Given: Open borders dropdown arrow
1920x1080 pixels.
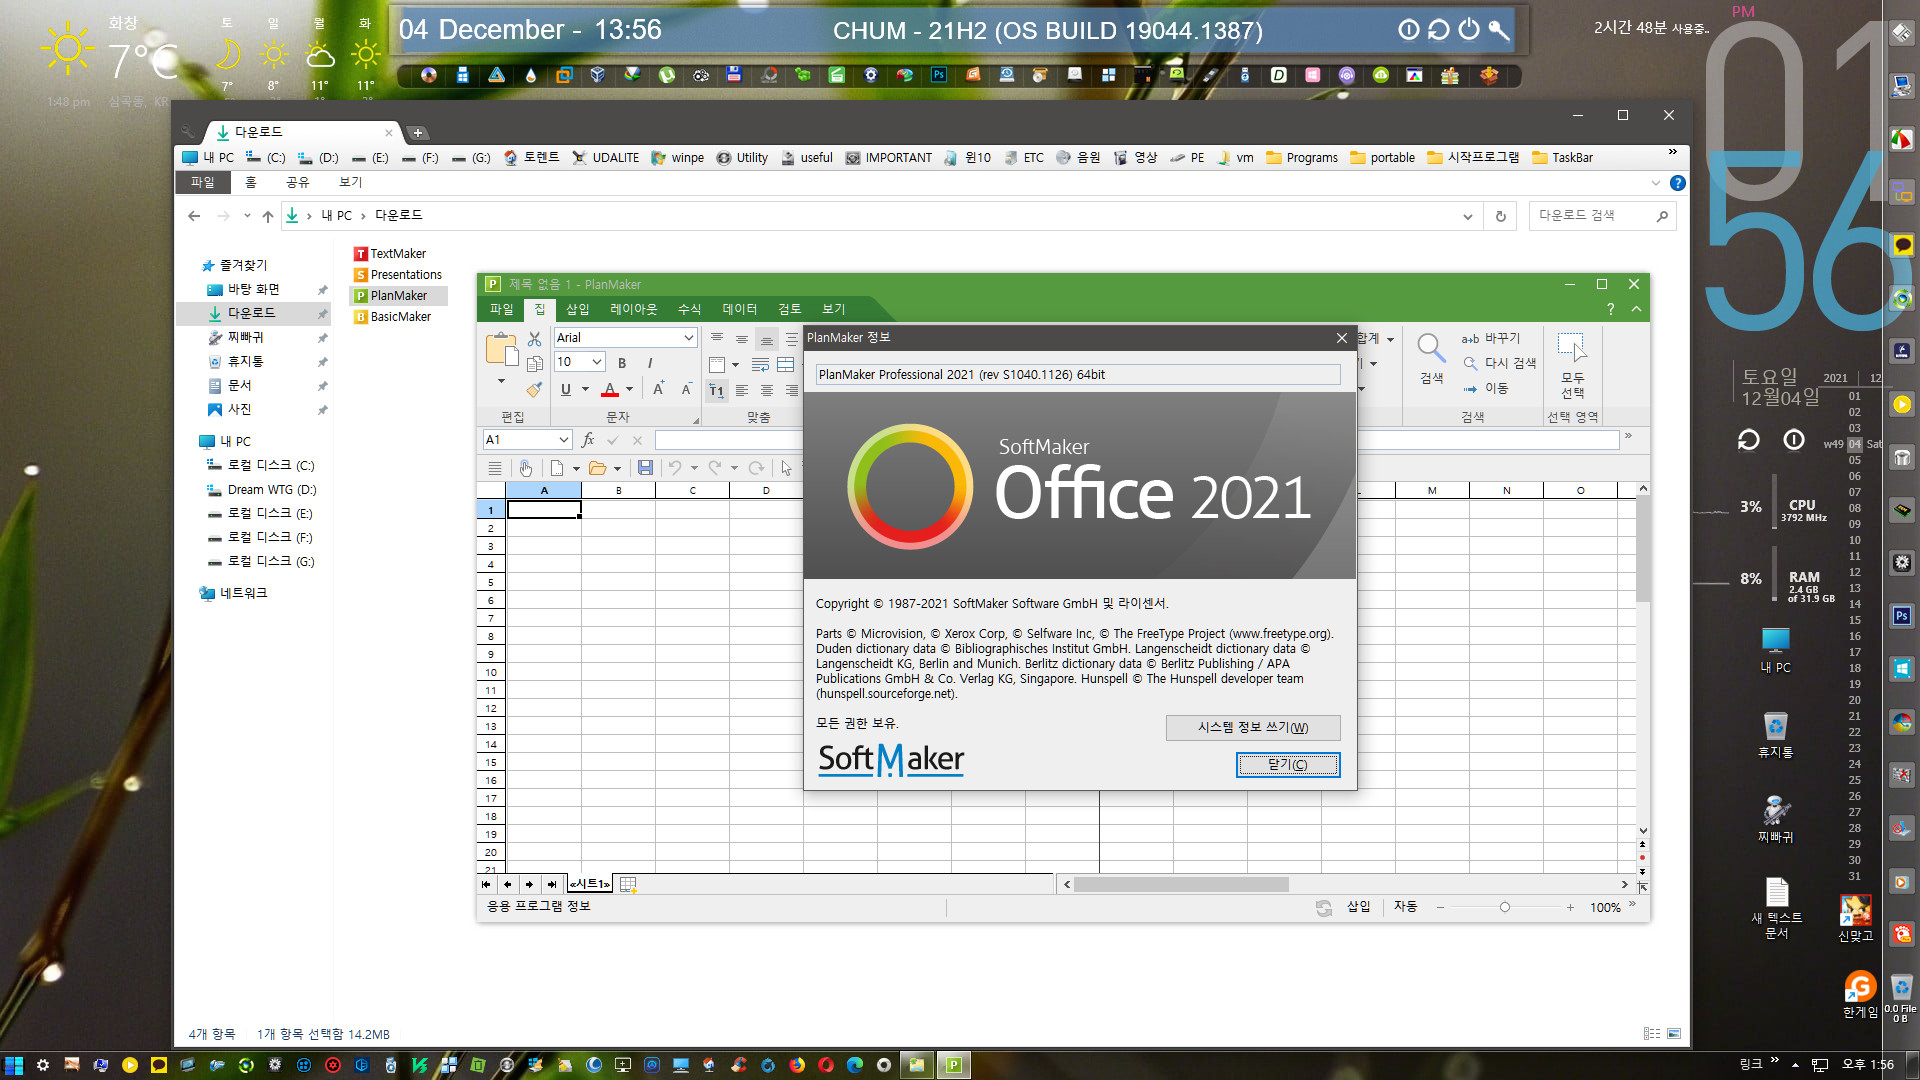Looking at the screenshot, I should [735, 364].
